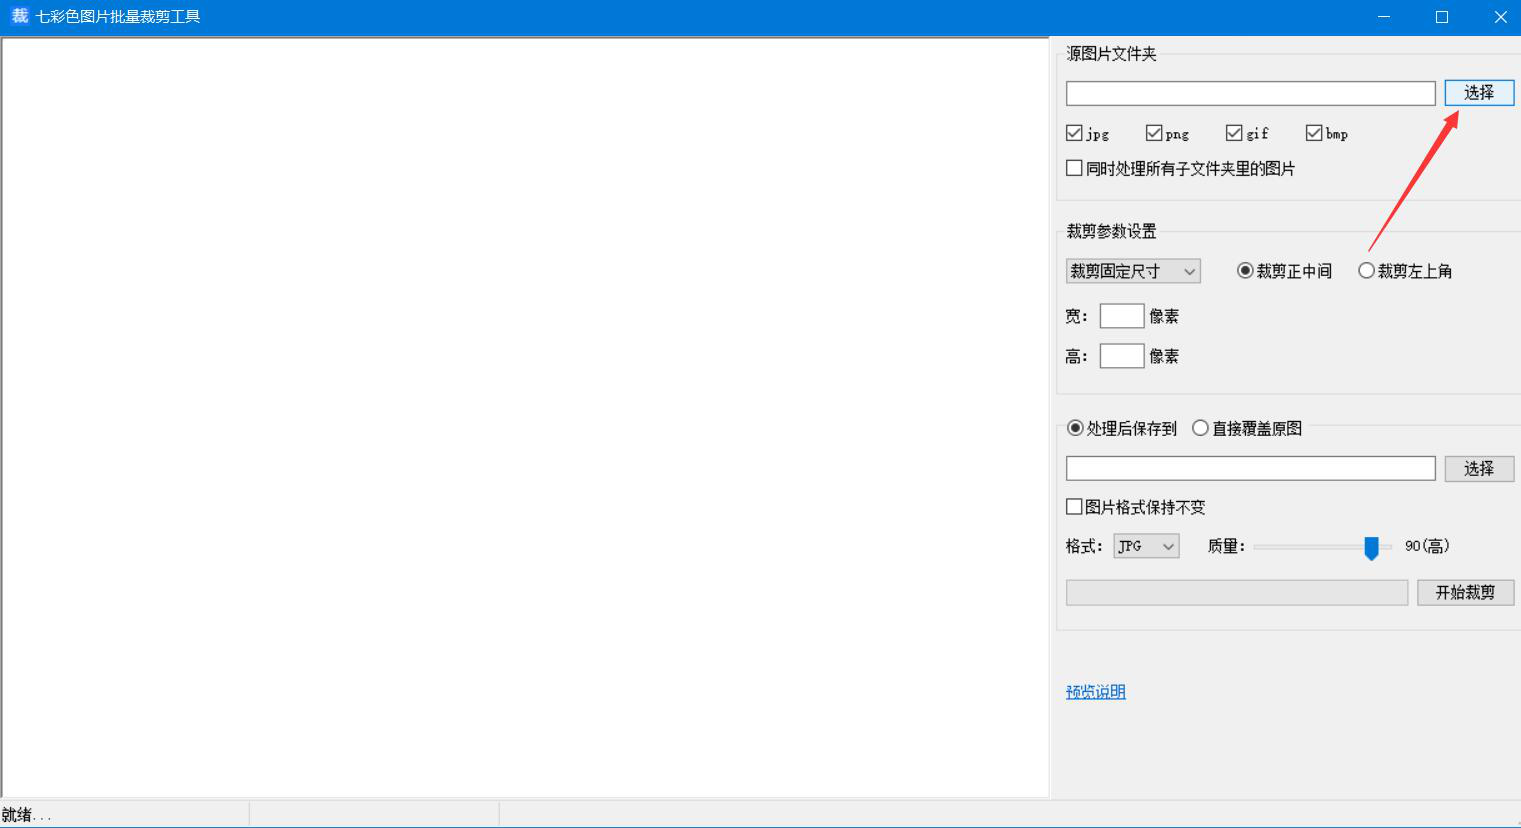Enable keep image format unchanged checkbox
Screen dimensions: 1521x828
(x=1074, y=507)
